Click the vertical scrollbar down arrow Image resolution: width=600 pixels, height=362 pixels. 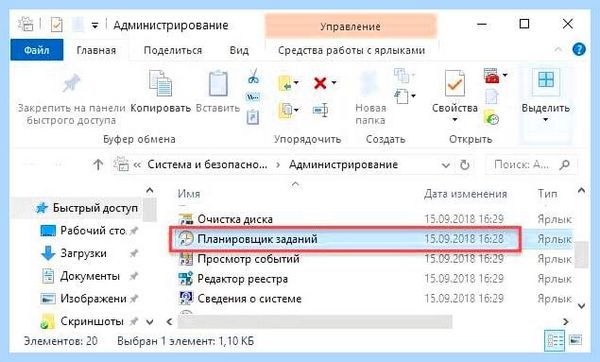point(581,306)
